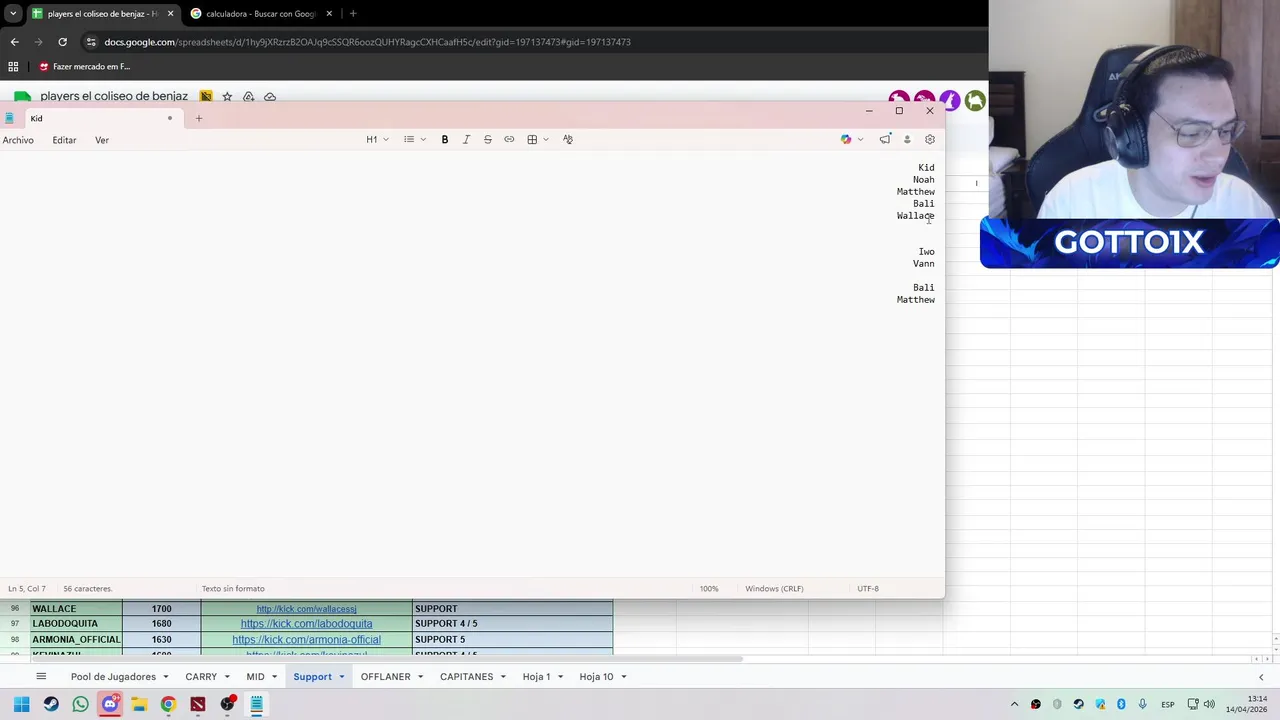
Task: Open the list style dropdown in Notepad
Action: pyautogui.click(x=415, y=139)
